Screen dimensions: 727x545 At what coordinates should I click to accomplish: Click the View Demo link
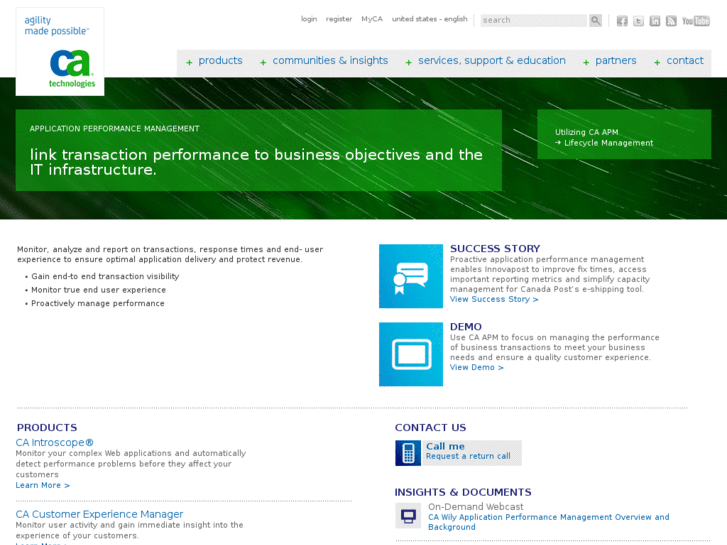[x=477, y=367]
